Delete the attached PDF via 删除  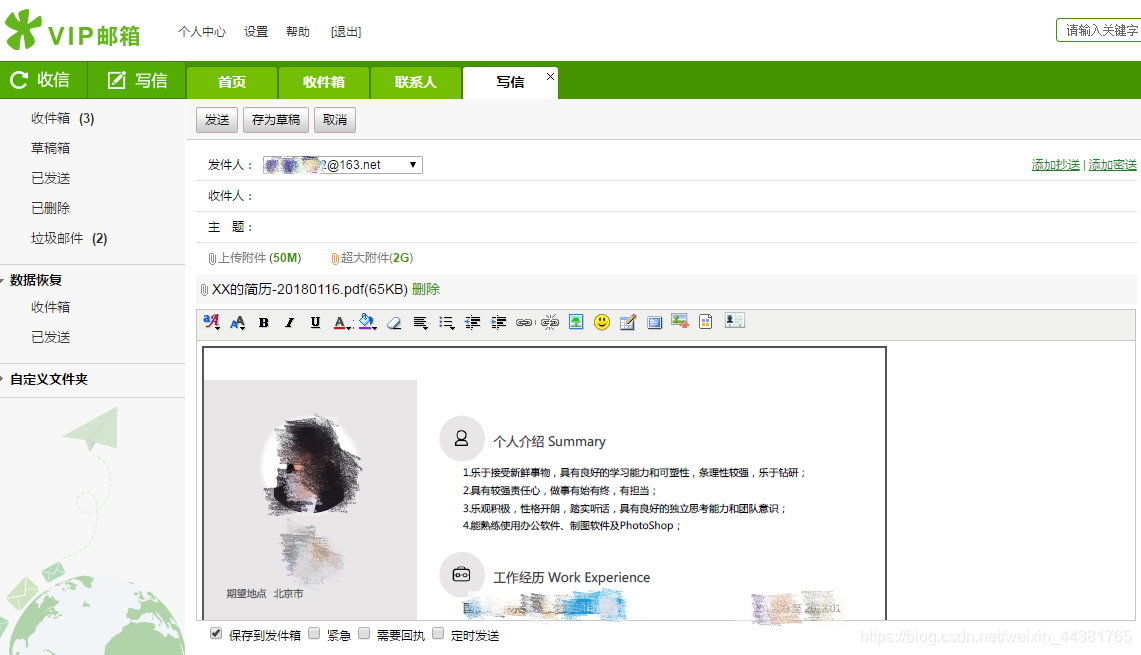(426, 290)
